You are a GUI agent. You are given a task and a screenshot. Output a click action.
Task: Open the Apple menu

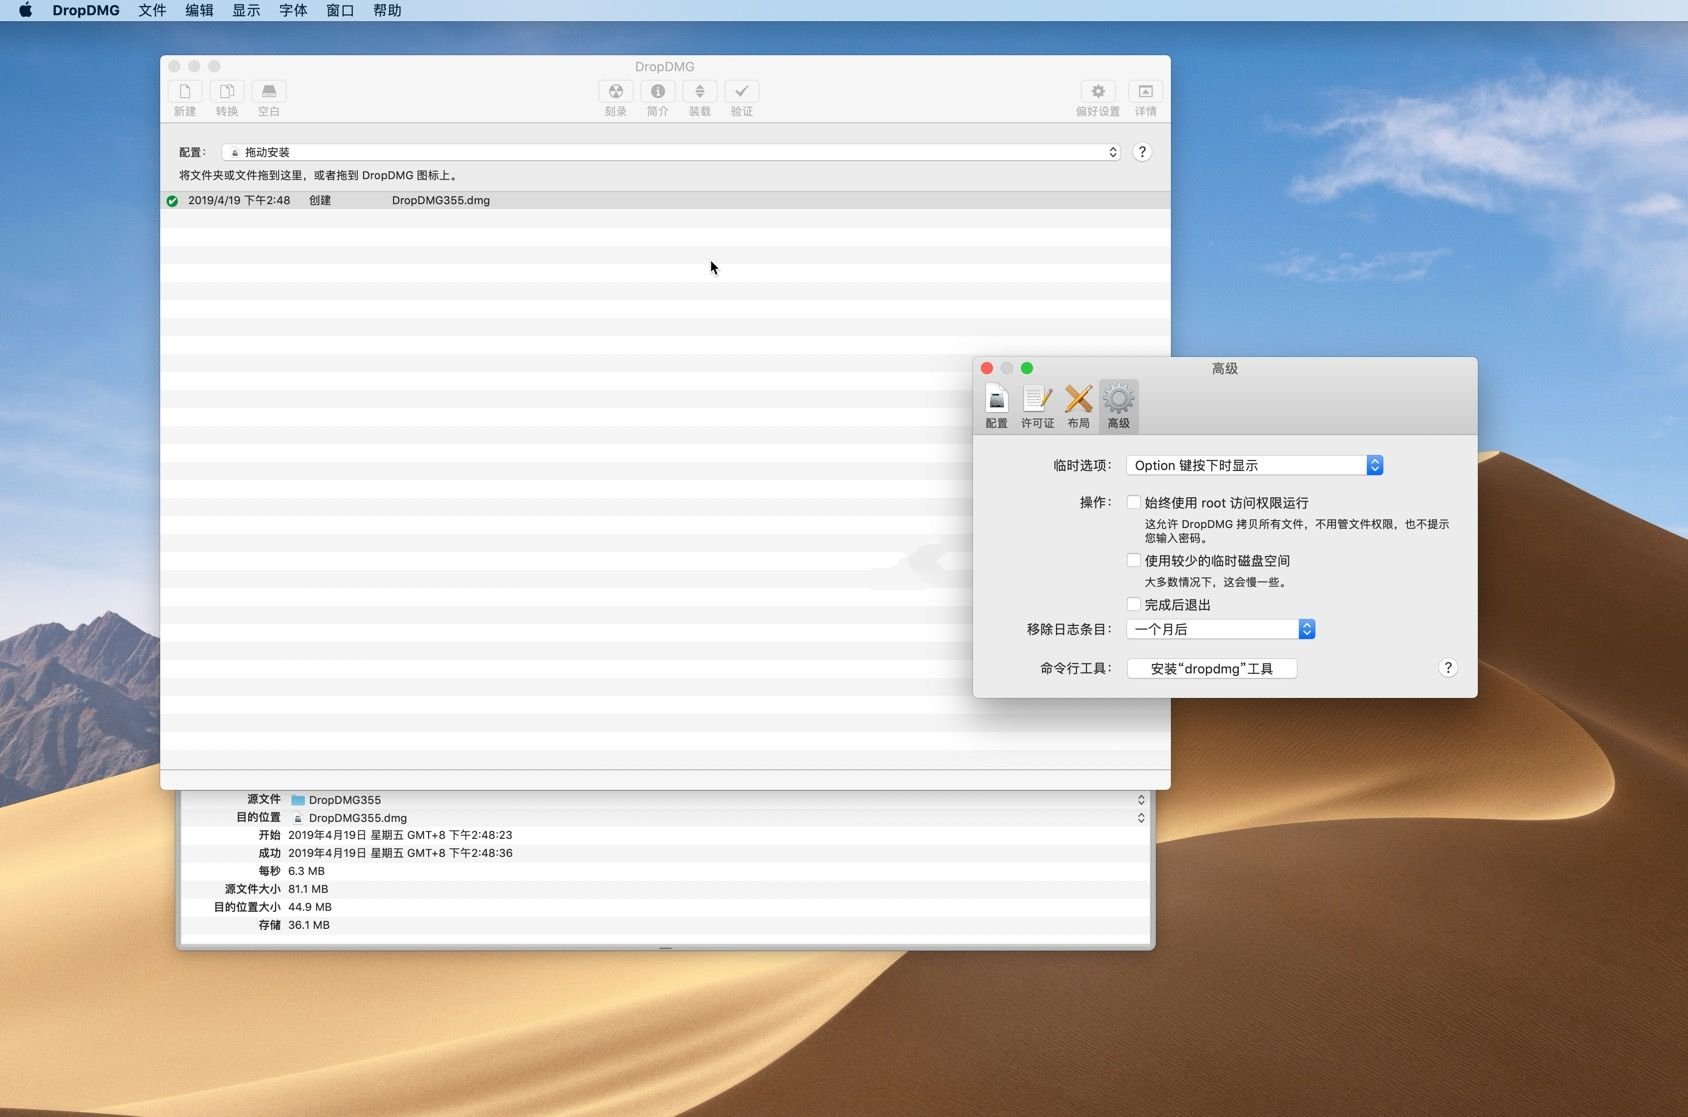click(25, 10)
